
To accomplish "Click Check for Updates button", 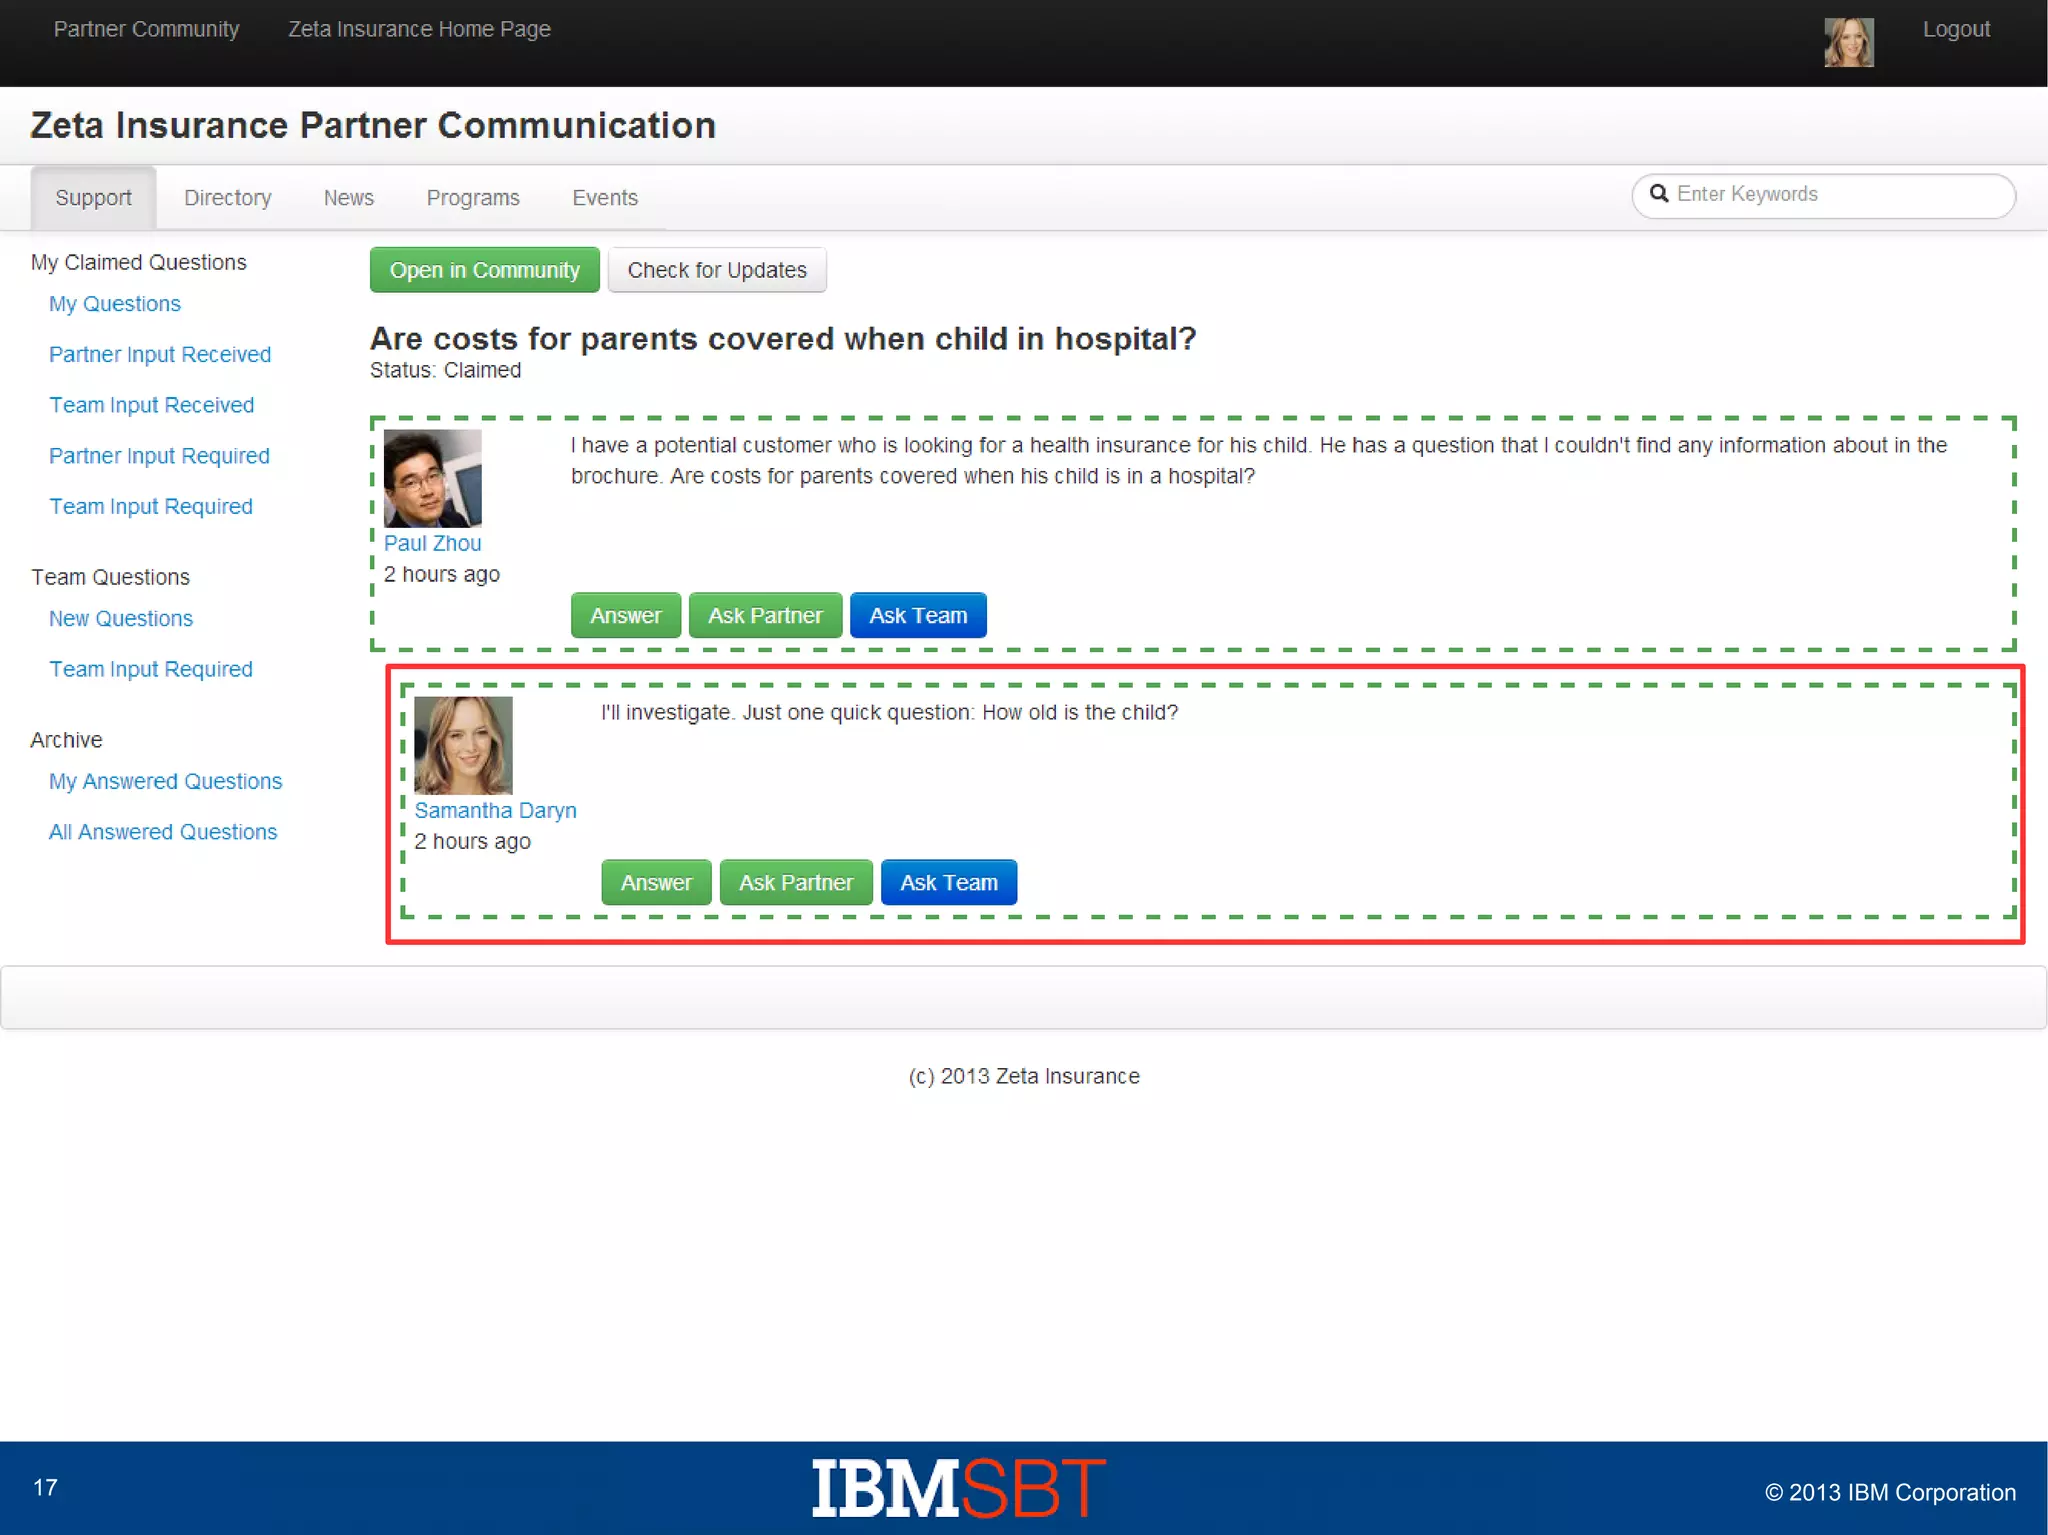I will click(x=717, y=270).
